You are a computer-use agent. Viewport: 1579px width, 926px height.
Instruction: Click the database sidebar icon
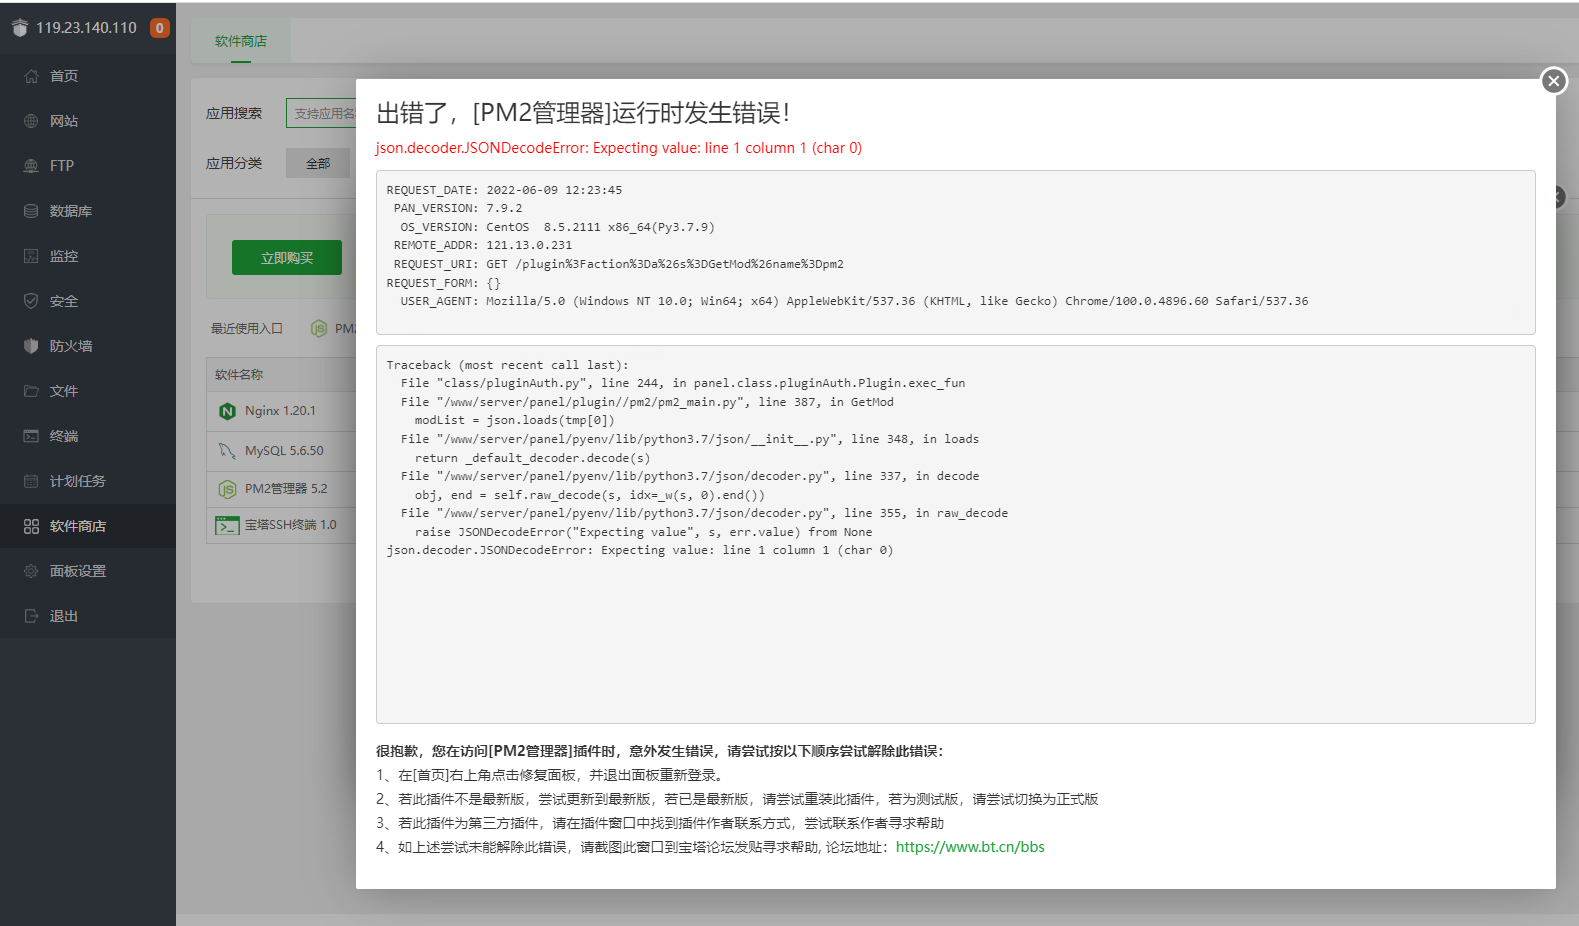(x=31, y=211)
